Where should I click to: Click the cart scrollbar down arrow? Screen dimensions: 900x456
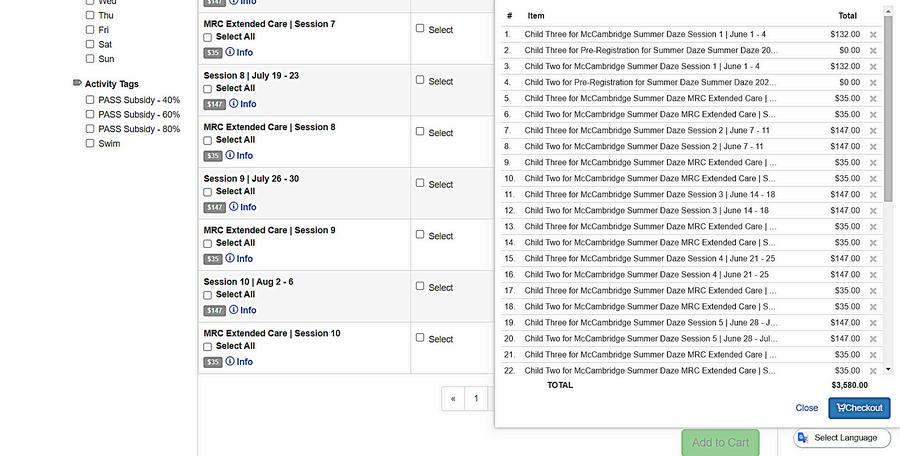tap(888, 369)
